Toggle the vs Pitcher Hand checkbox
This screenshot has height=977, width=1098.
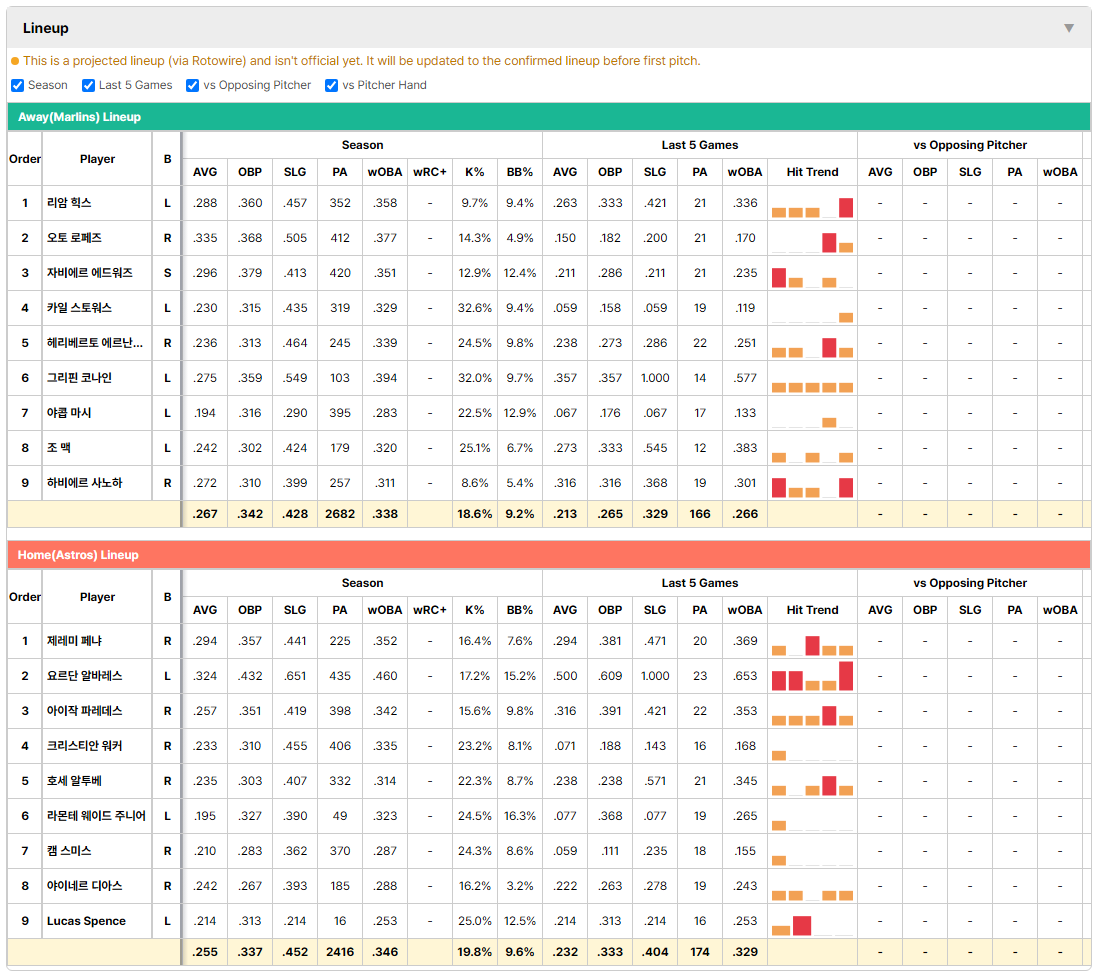(x=331, y=85)
